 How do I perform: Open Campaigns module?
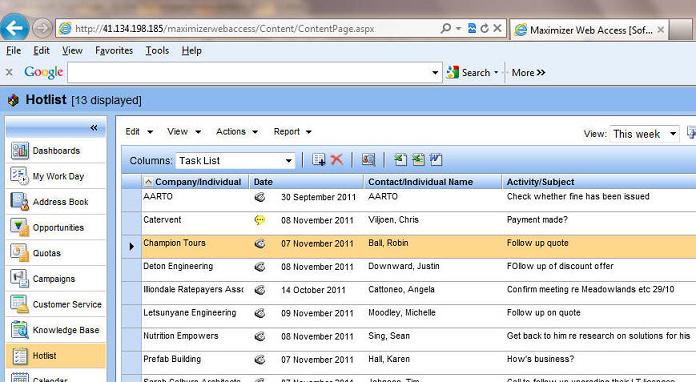55,279
